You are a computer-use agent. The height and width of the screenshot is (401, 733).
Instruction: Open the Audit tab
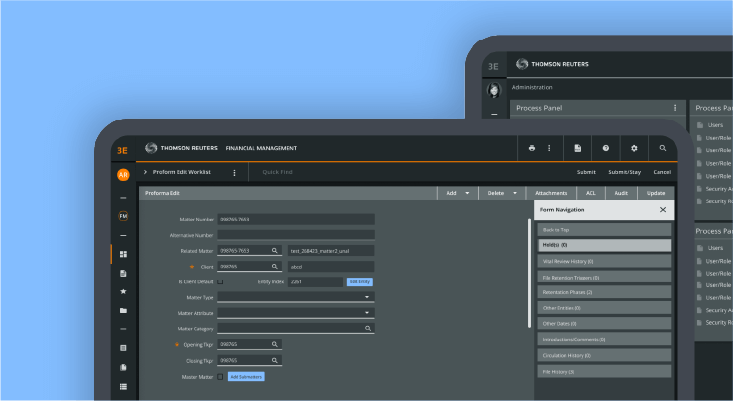[x=621, y=193]
